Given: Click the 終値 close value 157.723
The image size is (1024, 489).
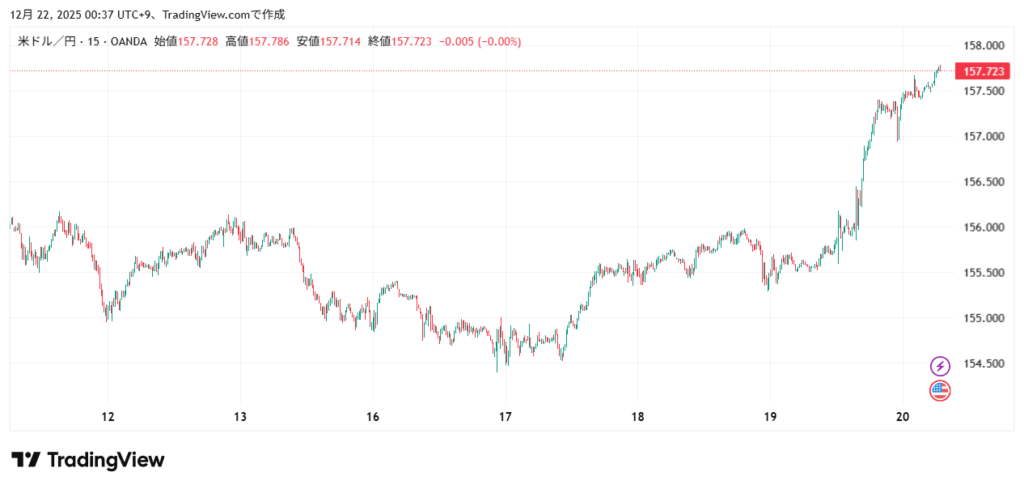Looking at the screenshot, I should point(411,41).
